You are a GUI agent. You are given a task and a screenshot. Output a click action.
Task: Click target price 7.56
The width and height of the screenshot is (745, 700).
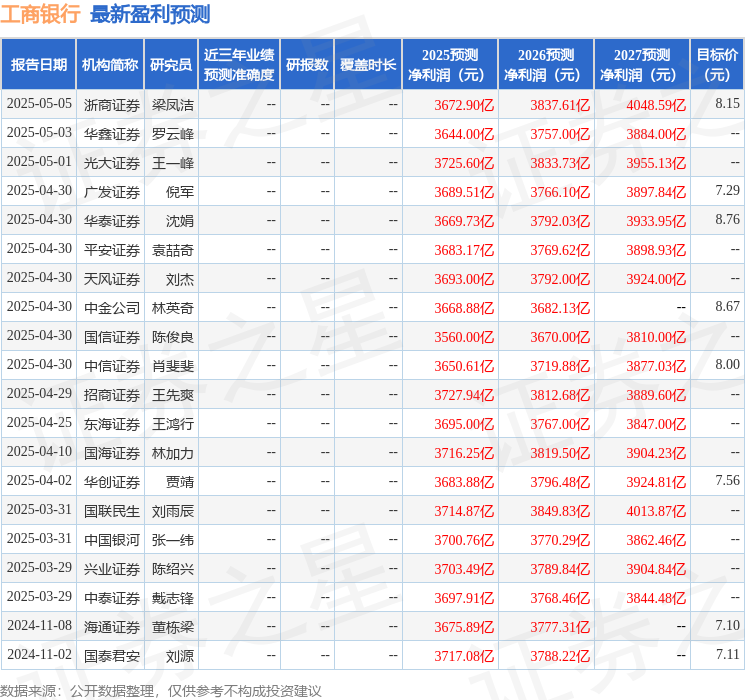click(x=727, y=480)
